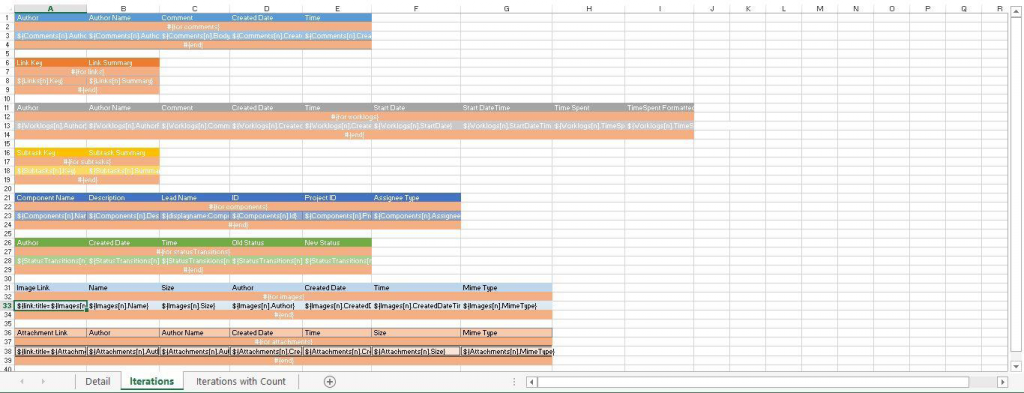Open the Iterations with Count sheet tab
The width and height of the screenshot is (1024, 393).
[241, 382]
